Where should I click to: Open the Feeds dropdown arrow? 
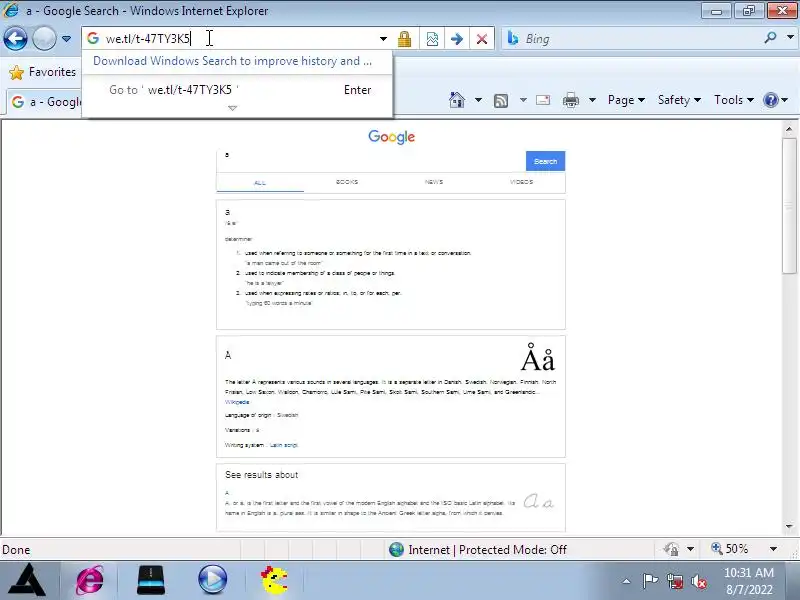[x=523, y=100]
